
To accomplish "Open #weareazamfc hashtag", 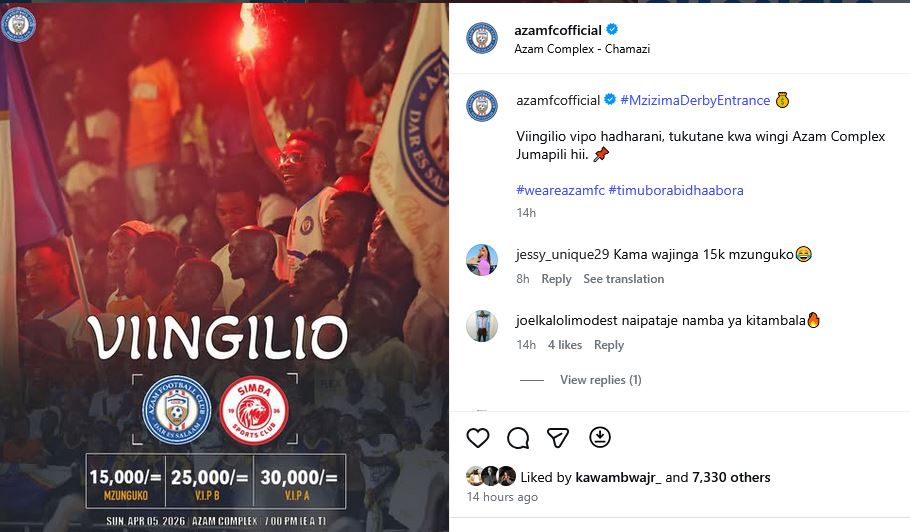I will pos(560,190).
